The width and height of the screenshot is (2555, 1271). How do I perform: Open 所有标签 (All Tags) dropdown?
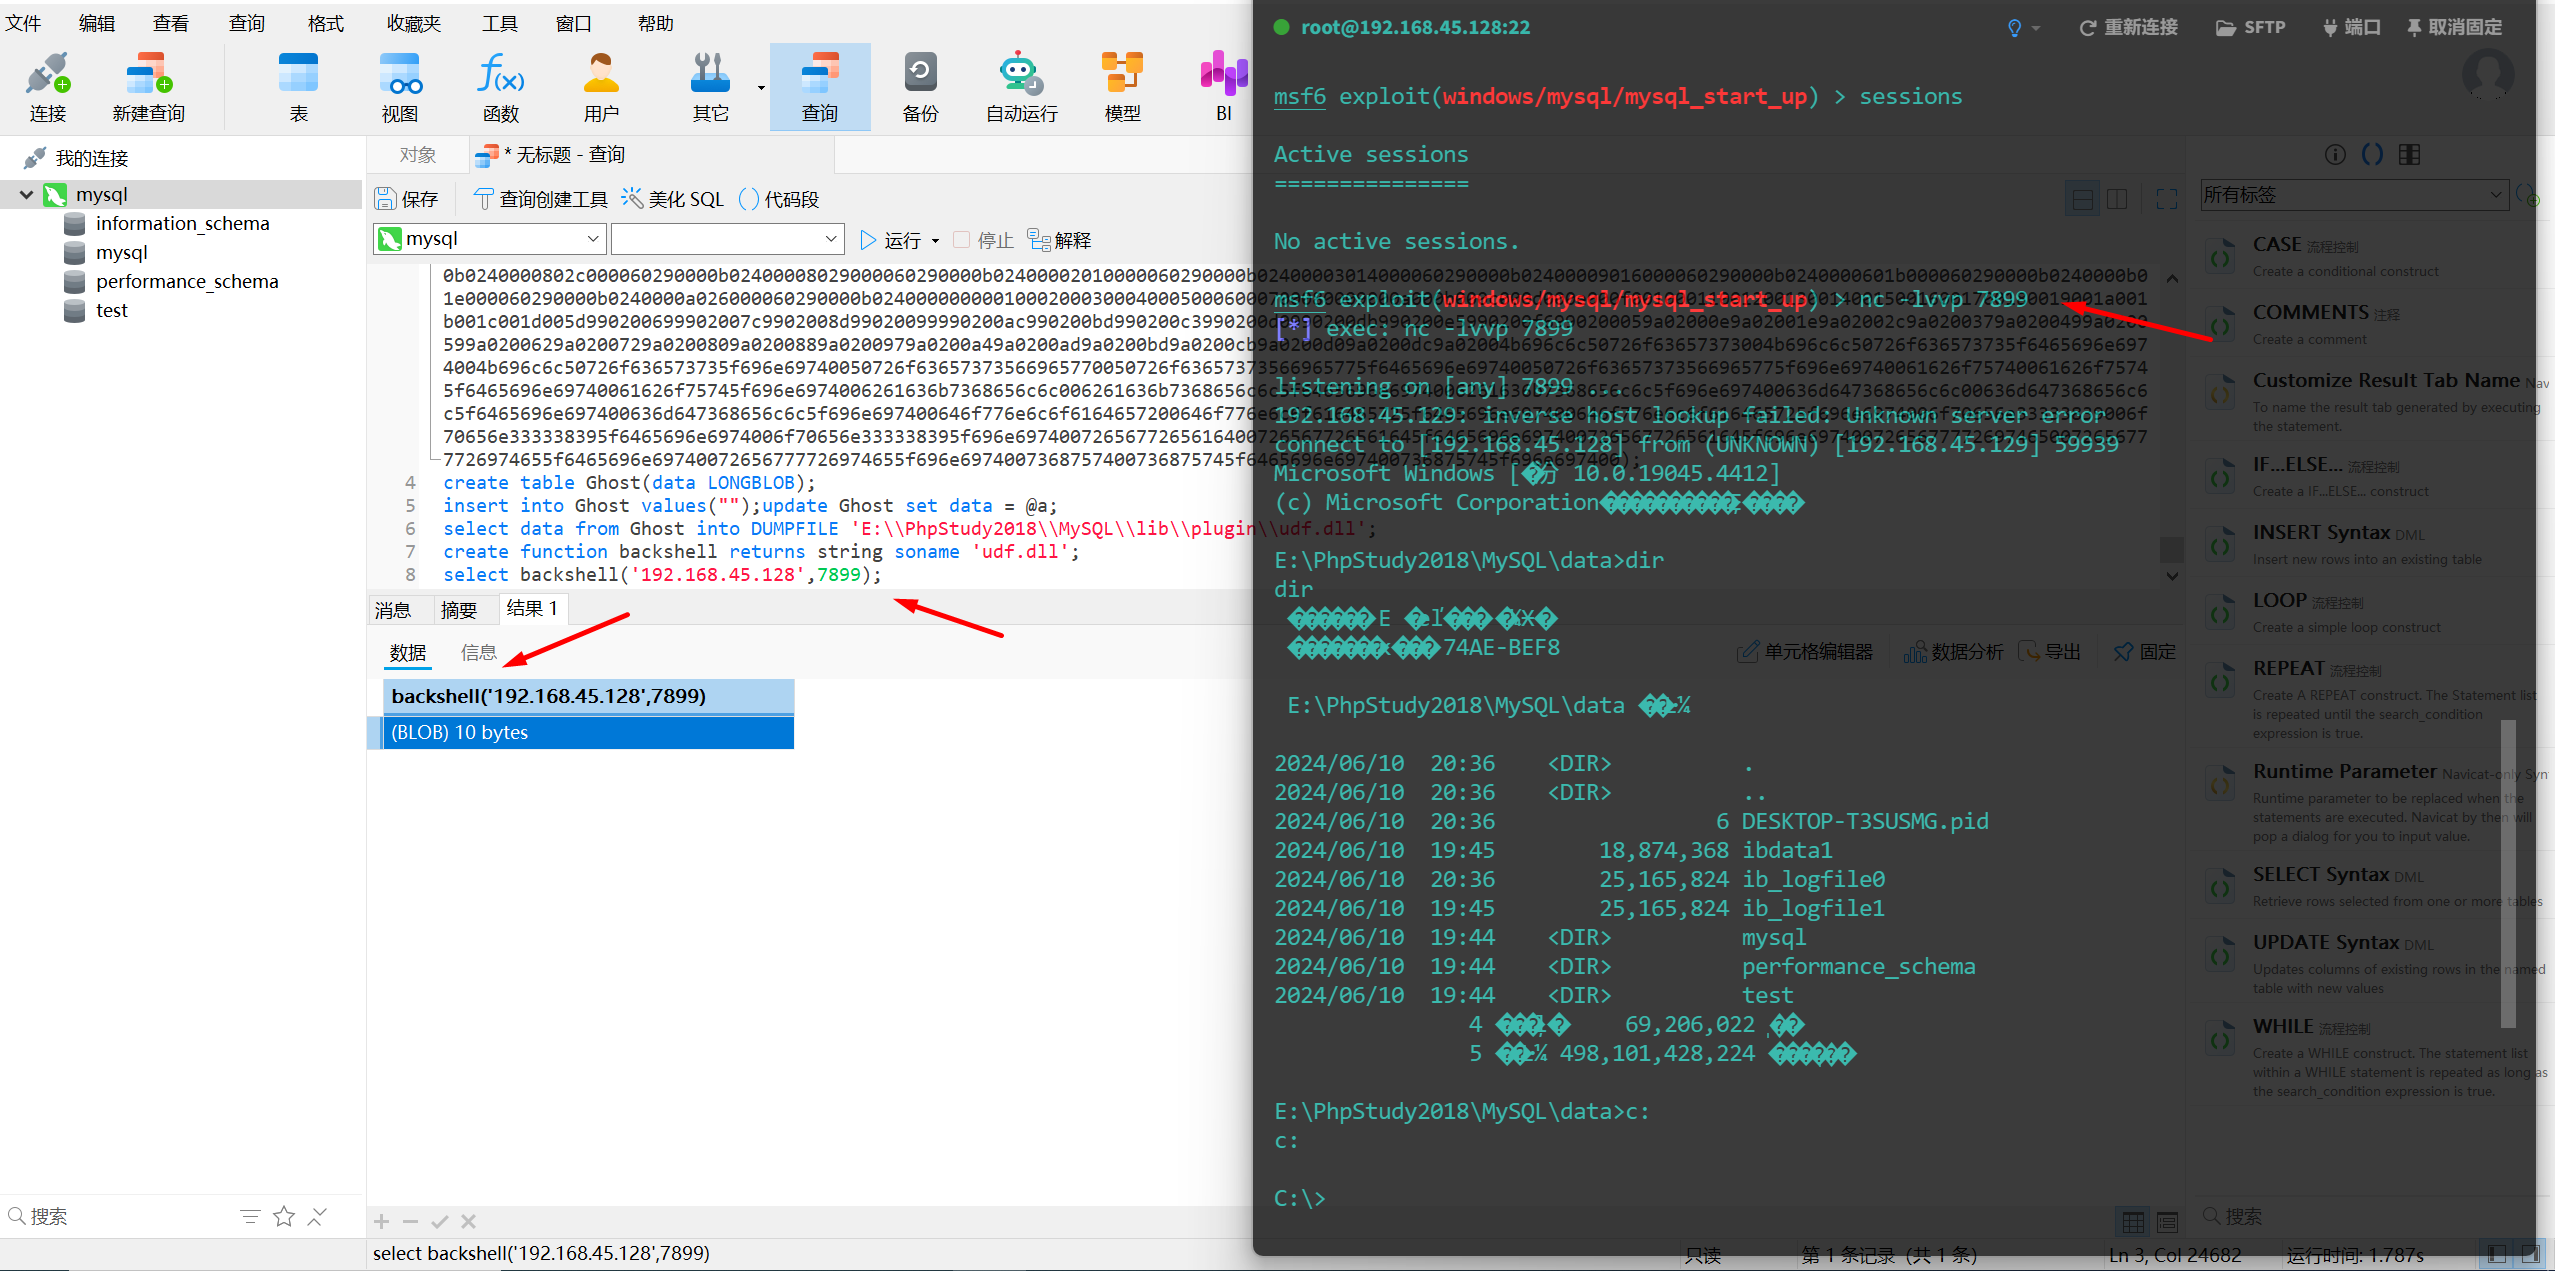[2355, 195]
